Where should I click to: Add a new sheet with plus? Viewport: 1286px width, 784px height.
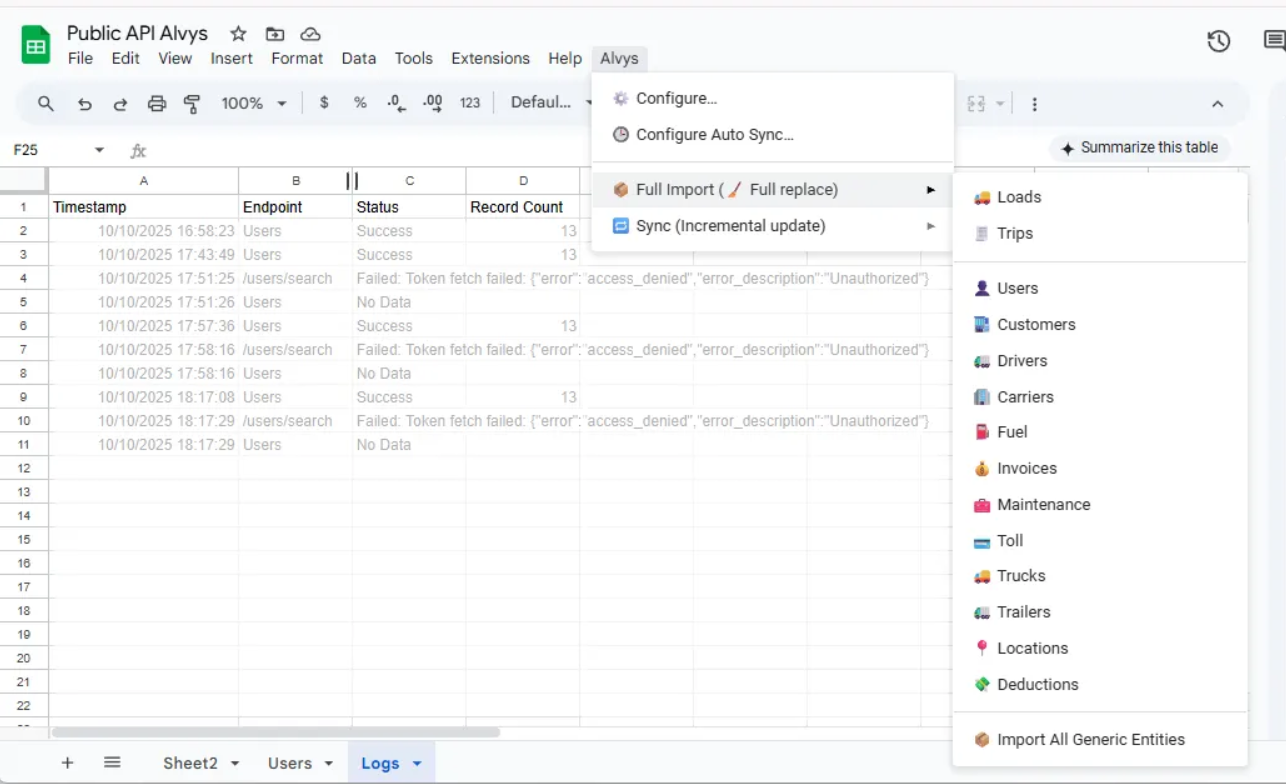click(67, 763)
